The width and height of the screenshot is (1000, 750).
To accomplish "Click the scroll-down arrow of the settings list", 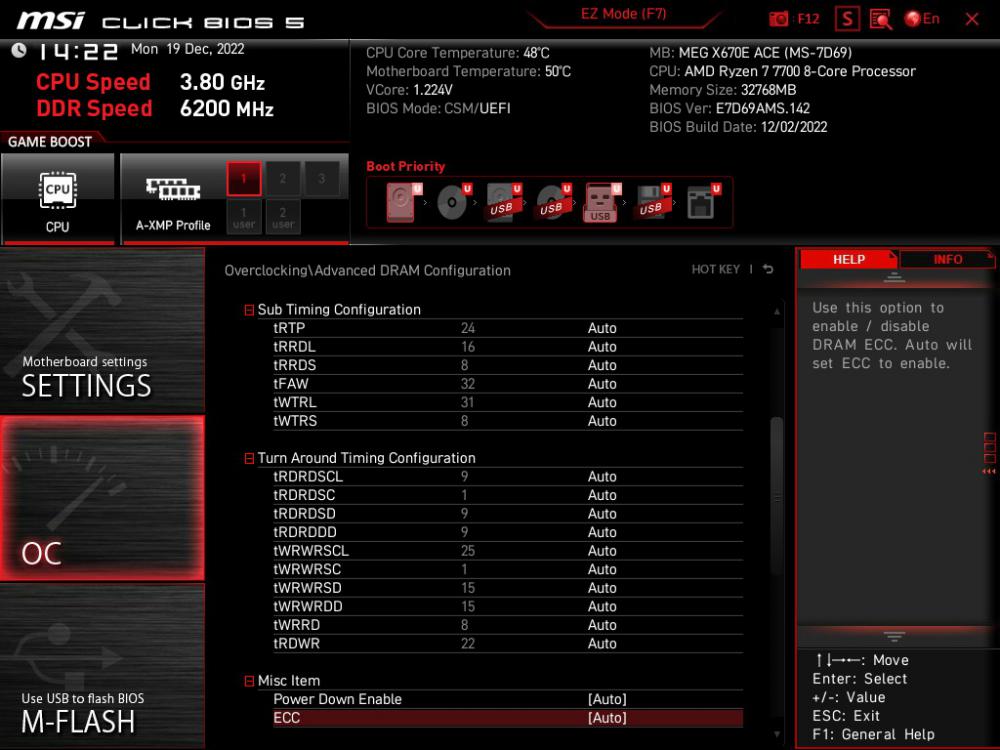I will (x=776, y=735).
